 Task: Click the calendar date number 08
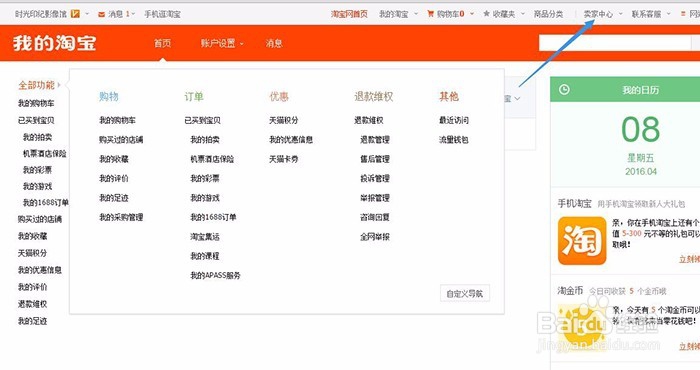point(641,129)
